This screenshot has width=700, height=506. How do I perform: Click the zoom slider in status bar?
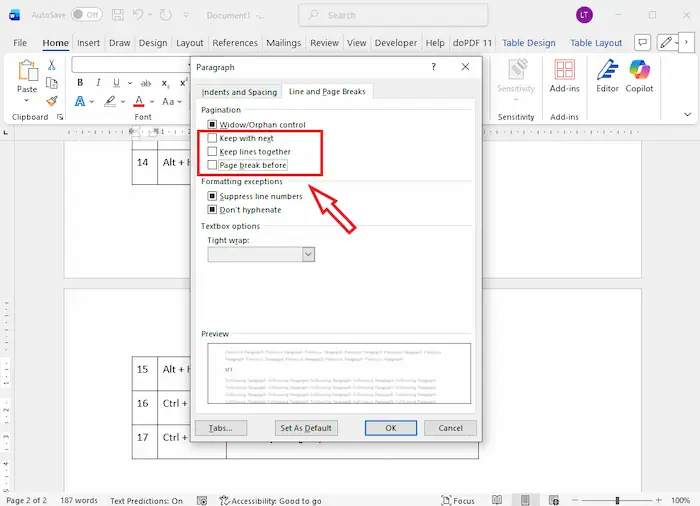click(x=617, y=500)
